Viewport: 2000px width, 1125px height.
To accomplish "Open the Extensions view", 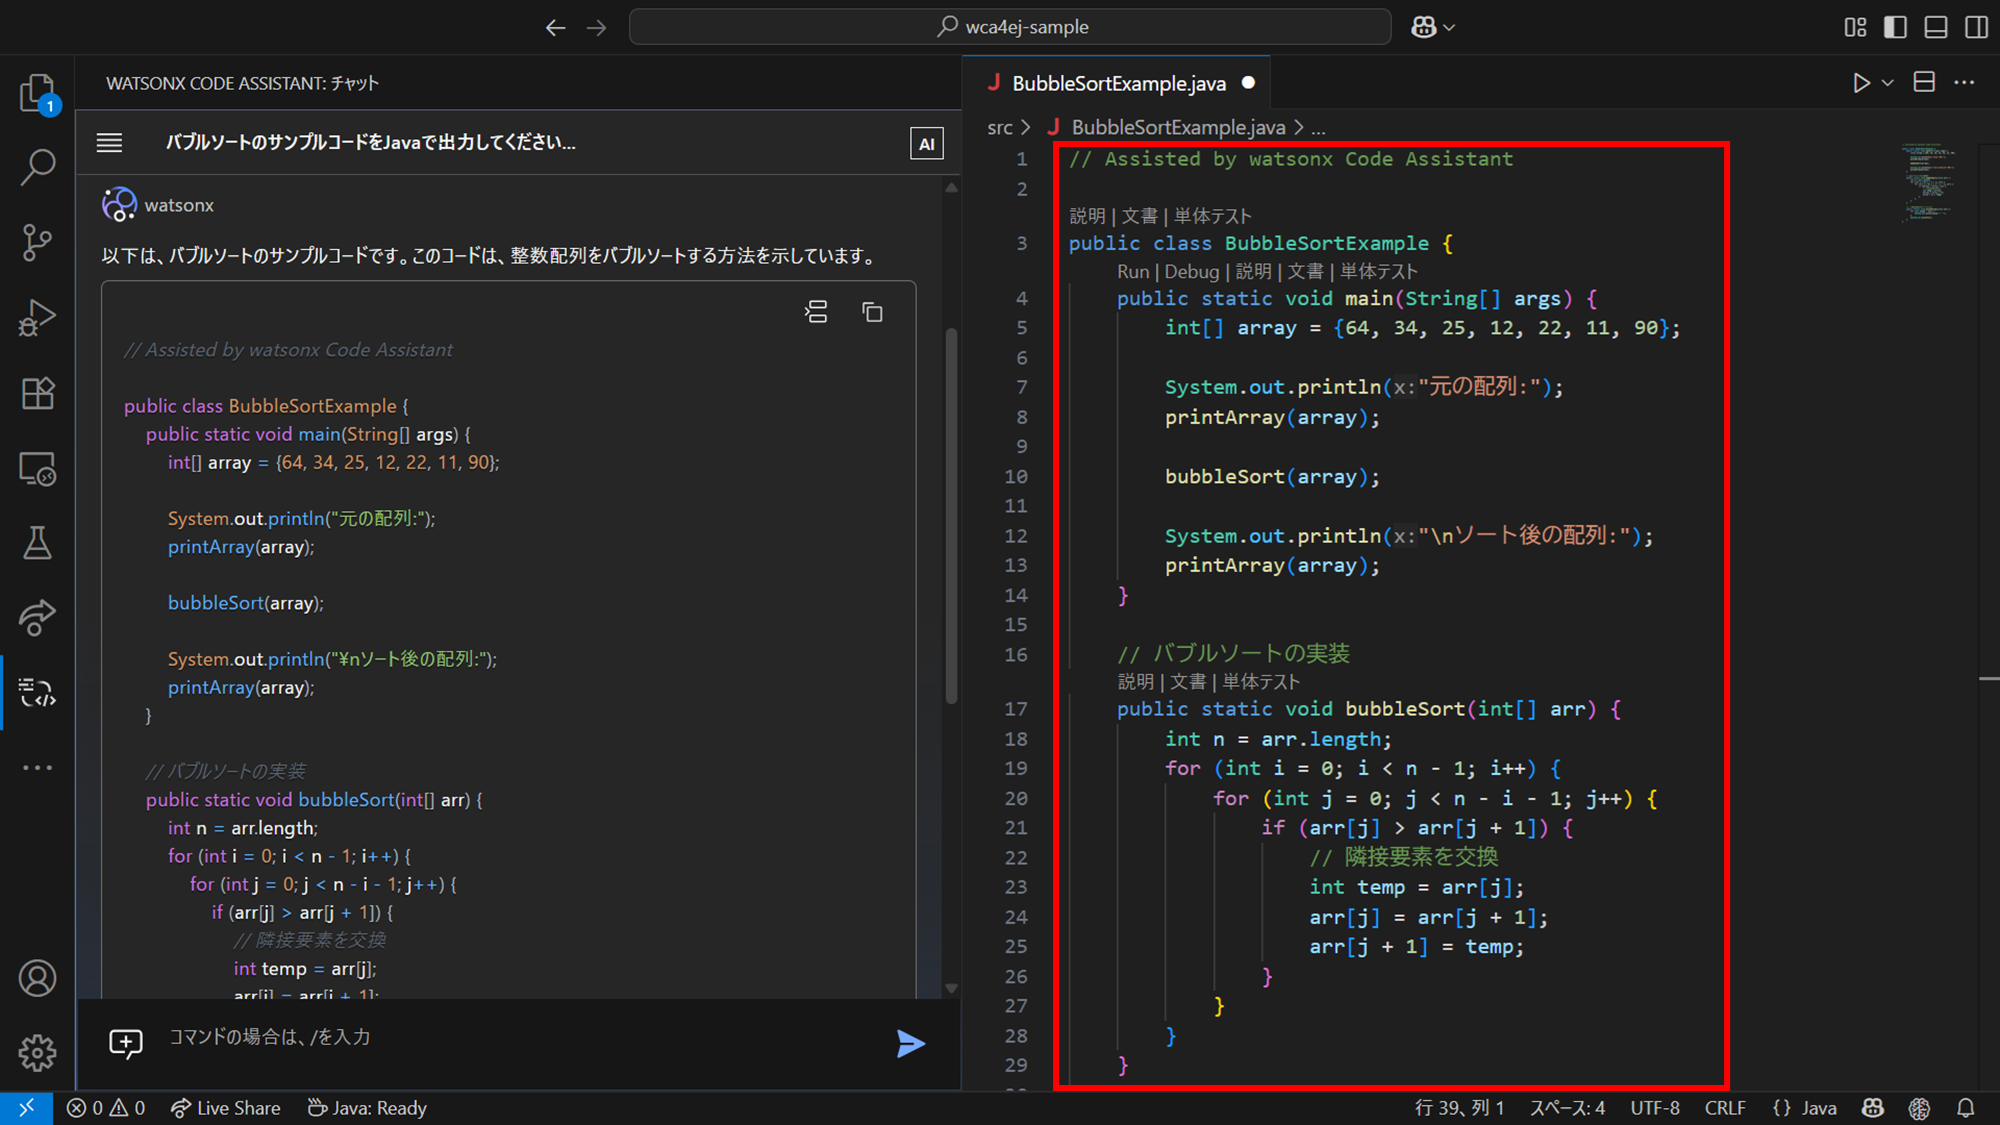I will [x=37, y=393].
